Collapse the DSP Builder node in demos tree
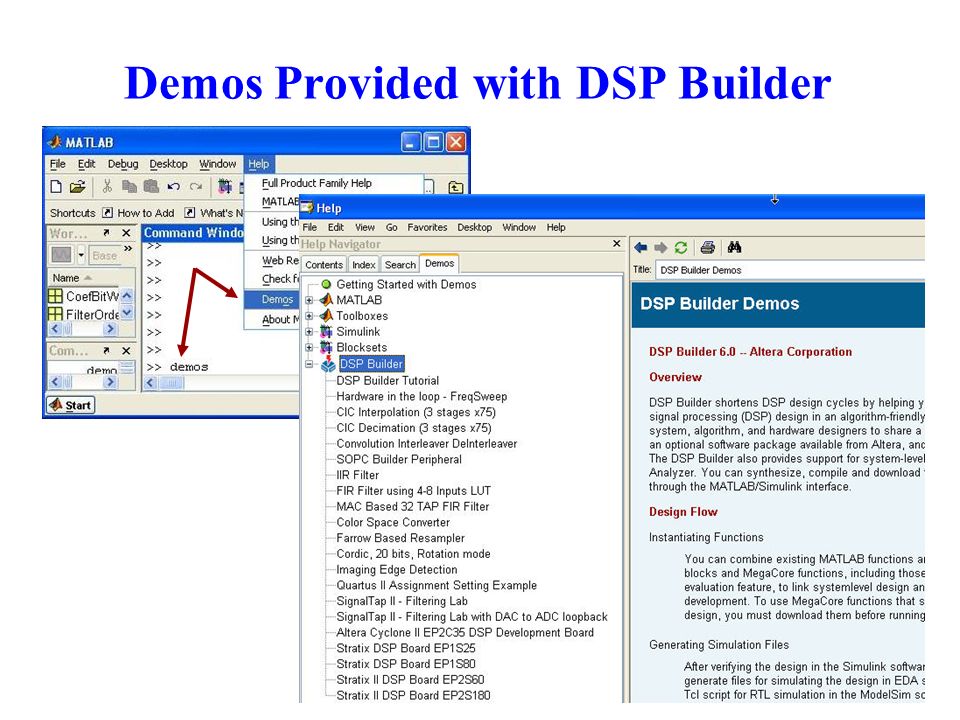Screen dimensions: 960x720 point(309,364)
